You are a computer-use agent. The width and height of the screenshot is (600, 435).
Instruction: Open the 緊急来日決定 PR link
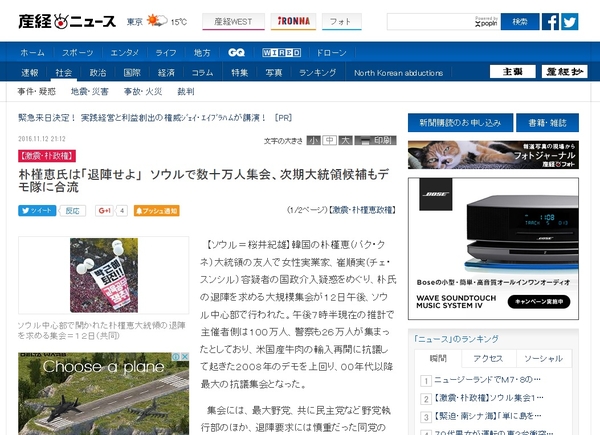155,118
